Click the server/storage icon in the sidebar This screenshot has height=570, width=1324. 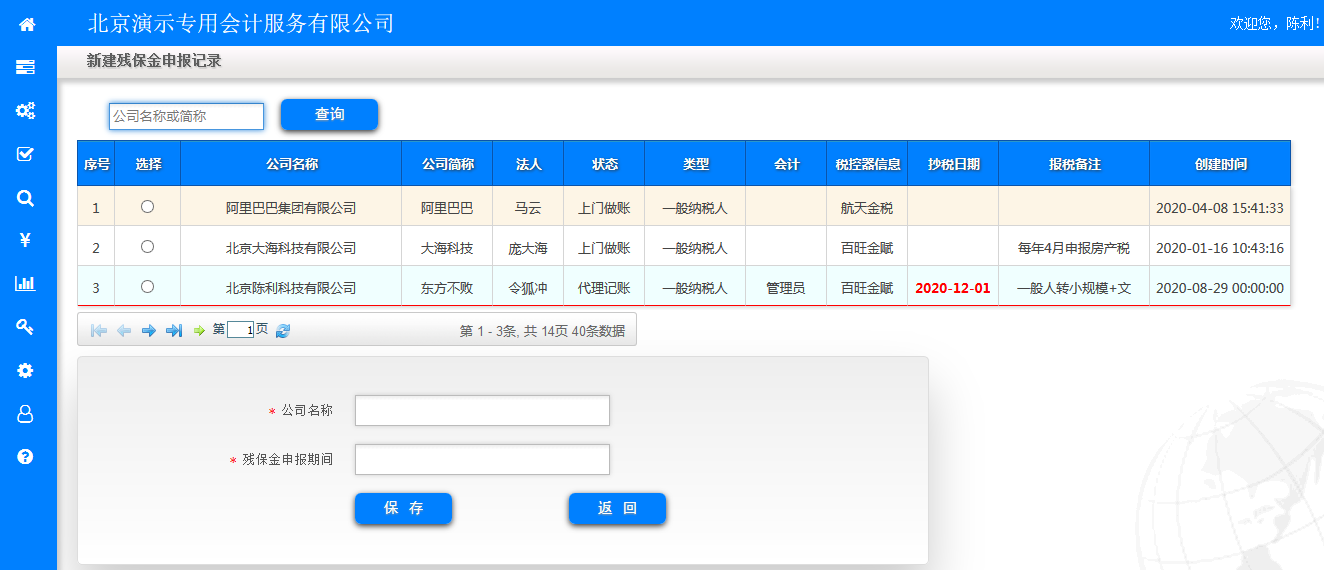pos(25,67)
